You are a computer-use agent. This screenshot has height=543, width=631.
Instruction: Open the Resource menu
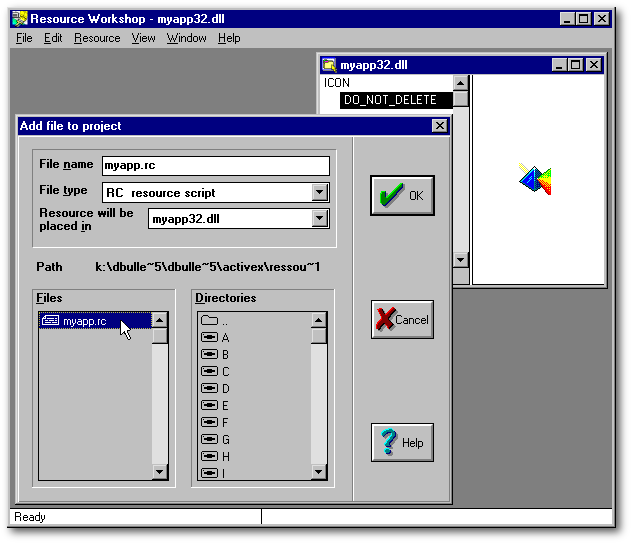[97, 38]
